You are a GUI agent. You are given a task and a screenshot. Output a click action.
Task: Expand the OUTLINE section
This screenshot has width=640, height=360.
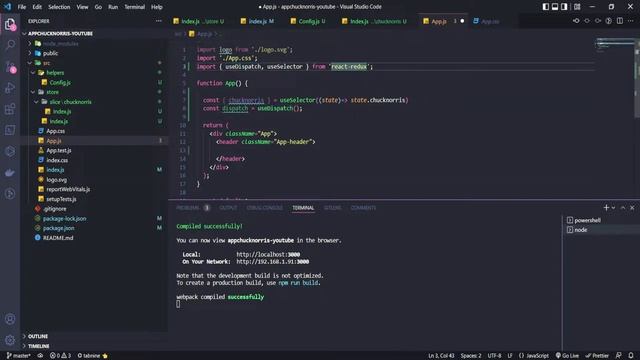(38, 336)
